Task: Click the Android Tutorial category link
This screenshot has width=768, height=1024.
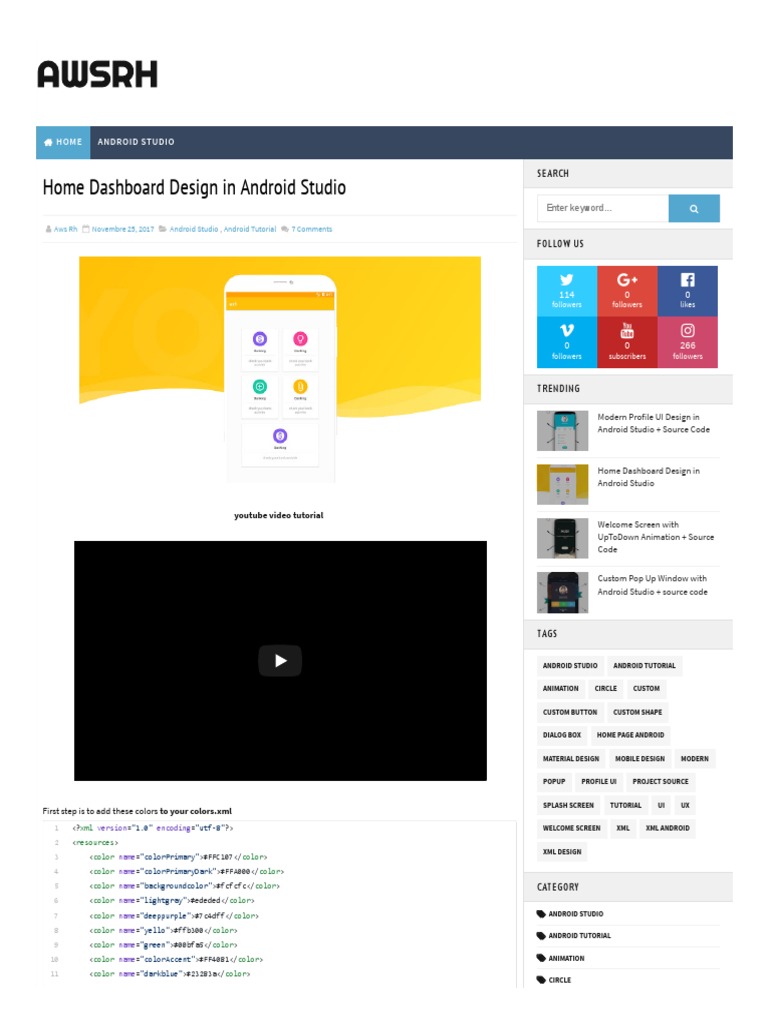Action: 579,936
